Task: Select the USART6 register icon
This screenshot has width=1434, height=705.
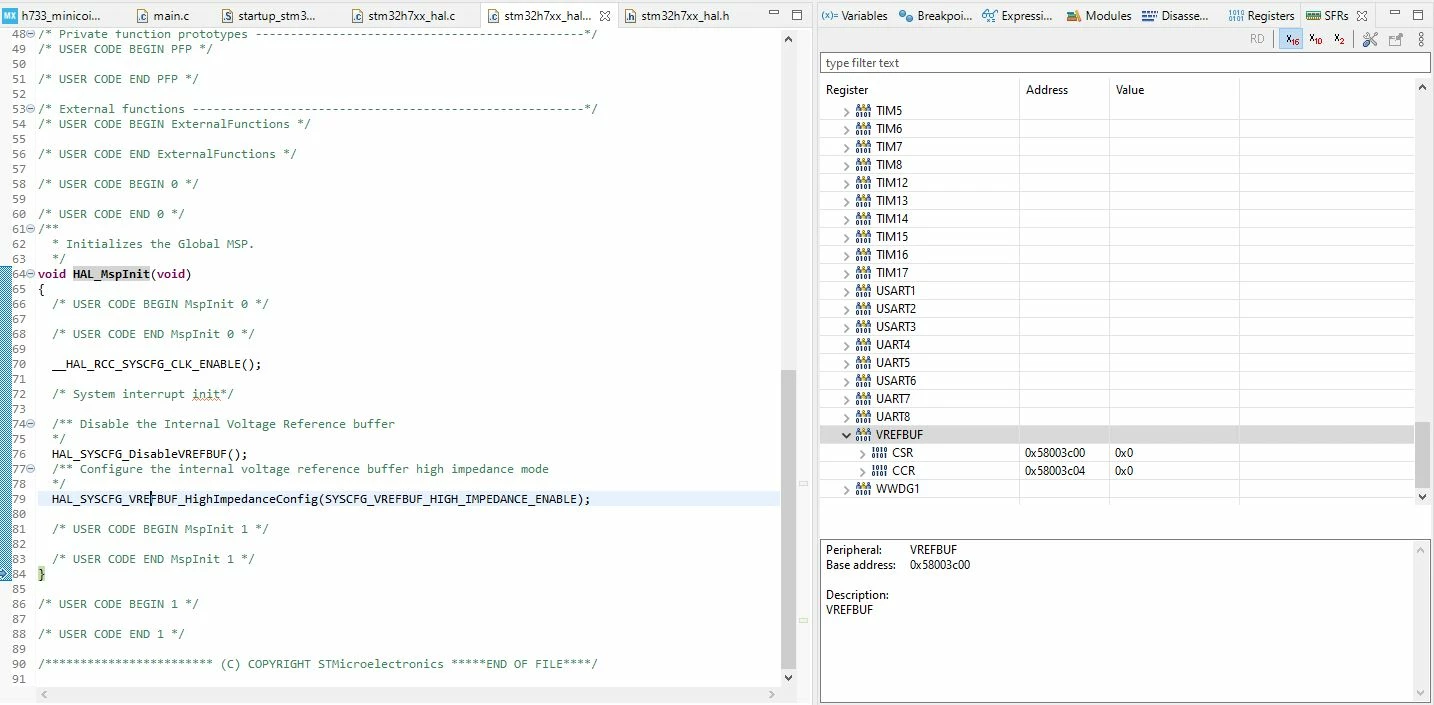Action: (x=863, y=381)
